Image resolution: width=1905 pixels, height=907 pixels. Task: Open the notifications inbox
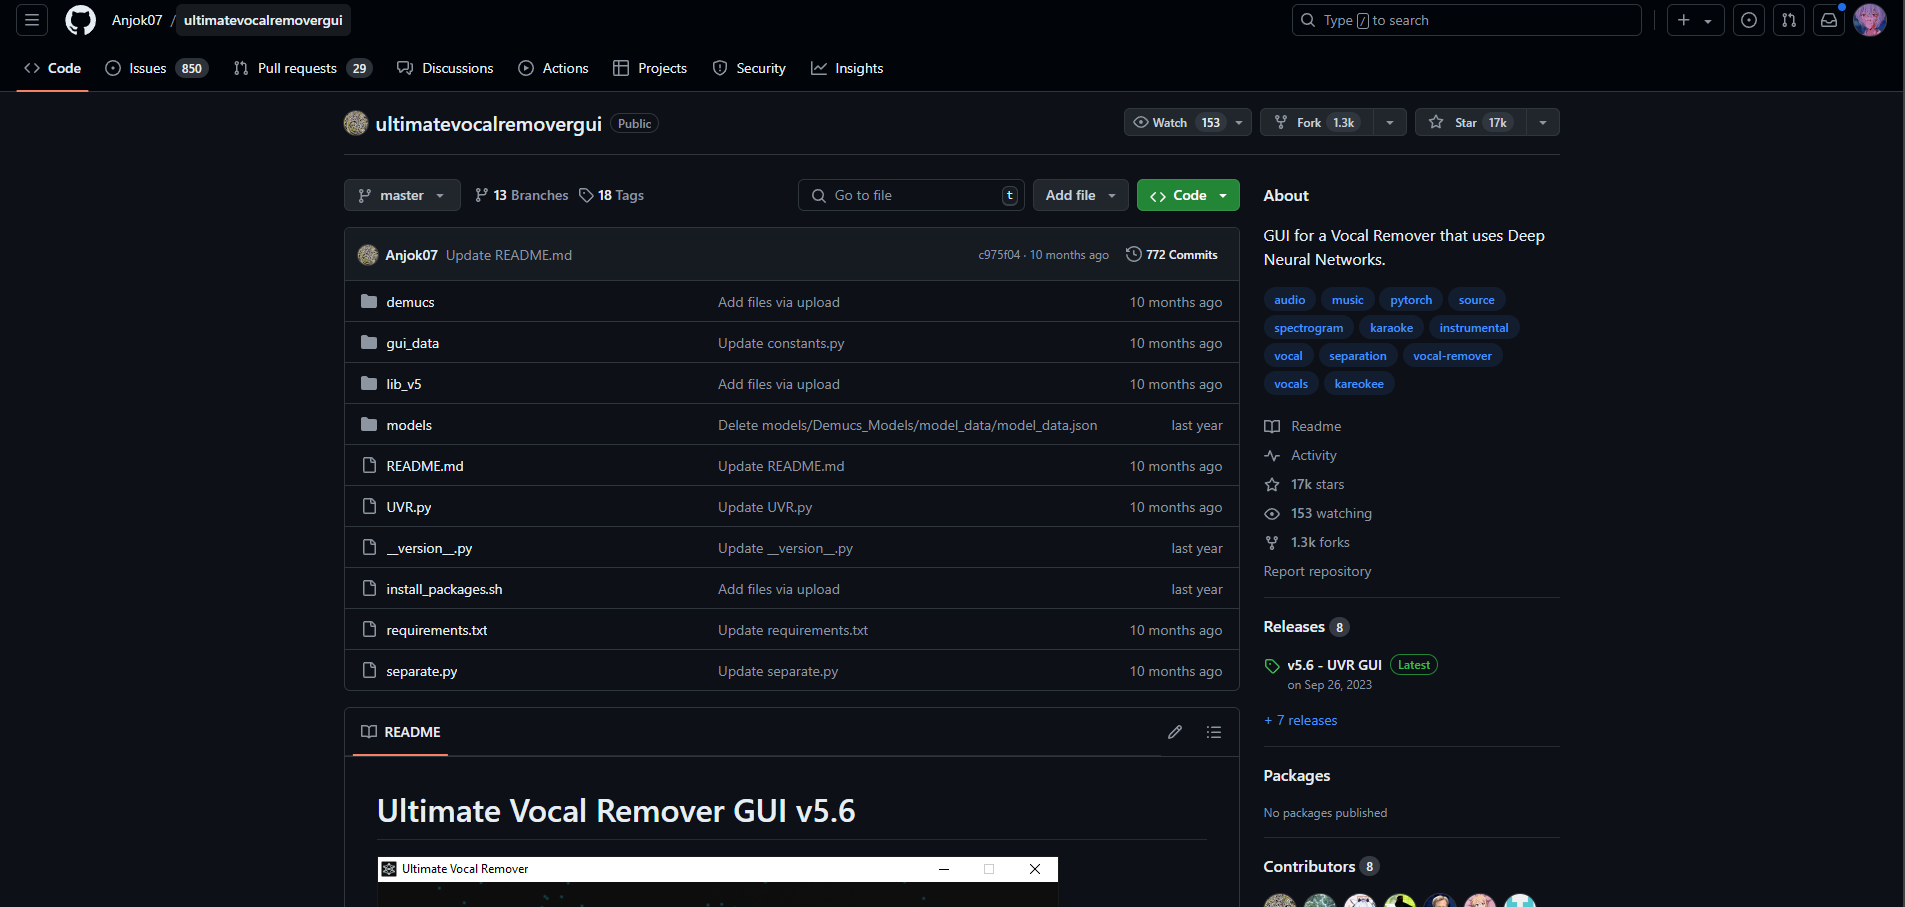click(1829, 20)
